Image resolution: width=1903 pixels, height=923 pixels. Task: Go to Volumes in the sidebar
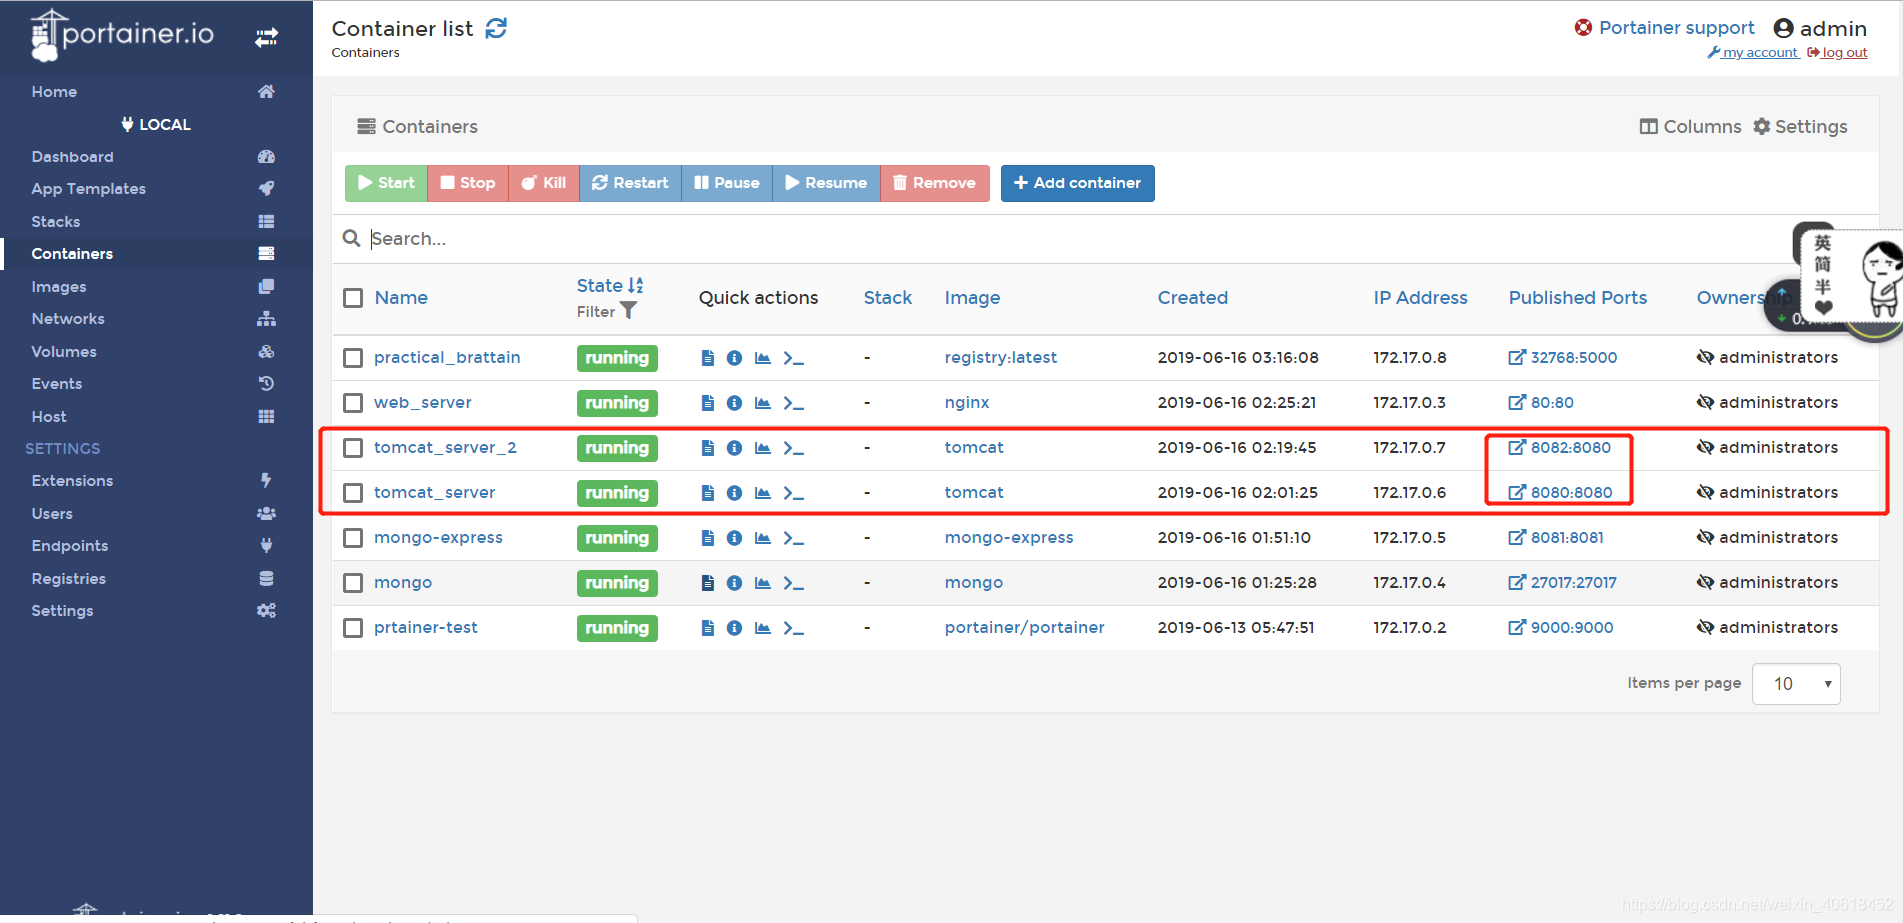[x=64, y=352]
